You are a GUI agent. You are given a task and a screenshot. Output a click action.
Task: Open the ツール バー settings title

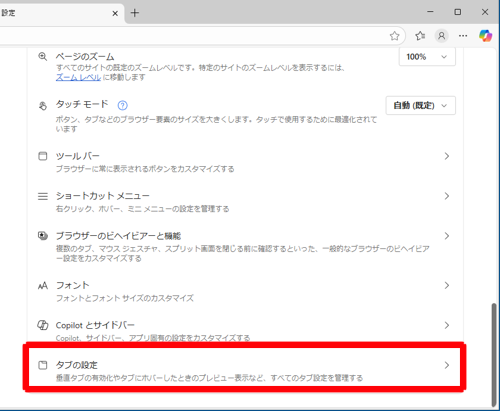(78, 156)
